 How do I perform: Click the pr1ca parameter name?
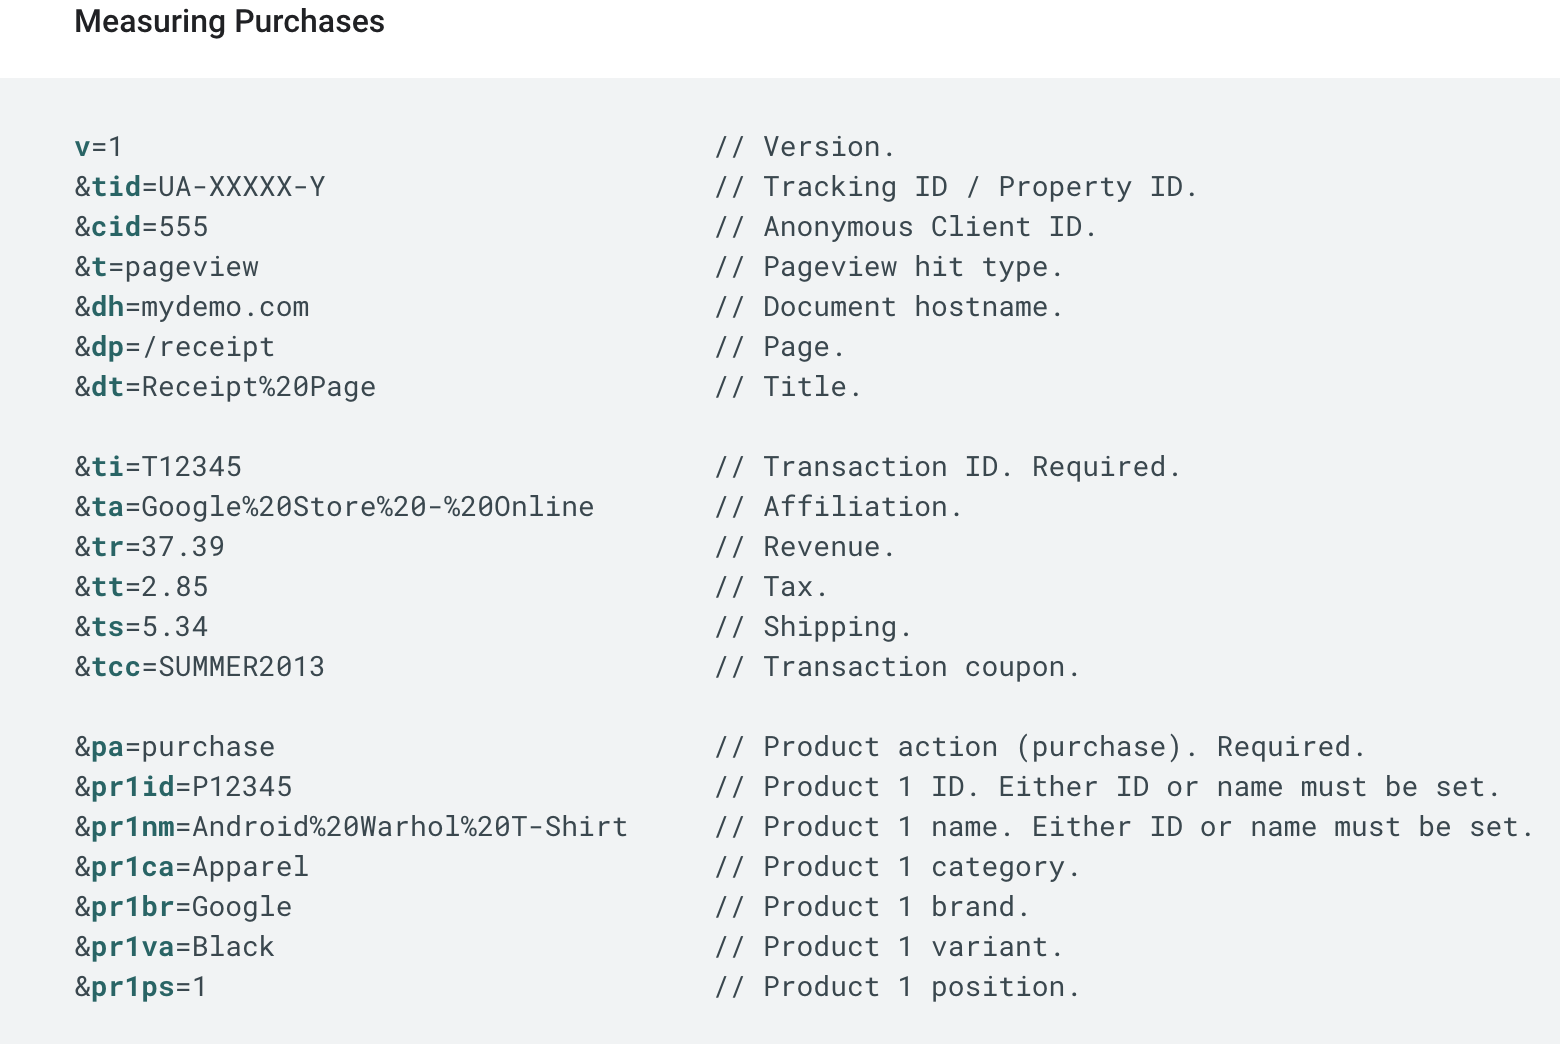pyautogui.click(x=133, y=867)
